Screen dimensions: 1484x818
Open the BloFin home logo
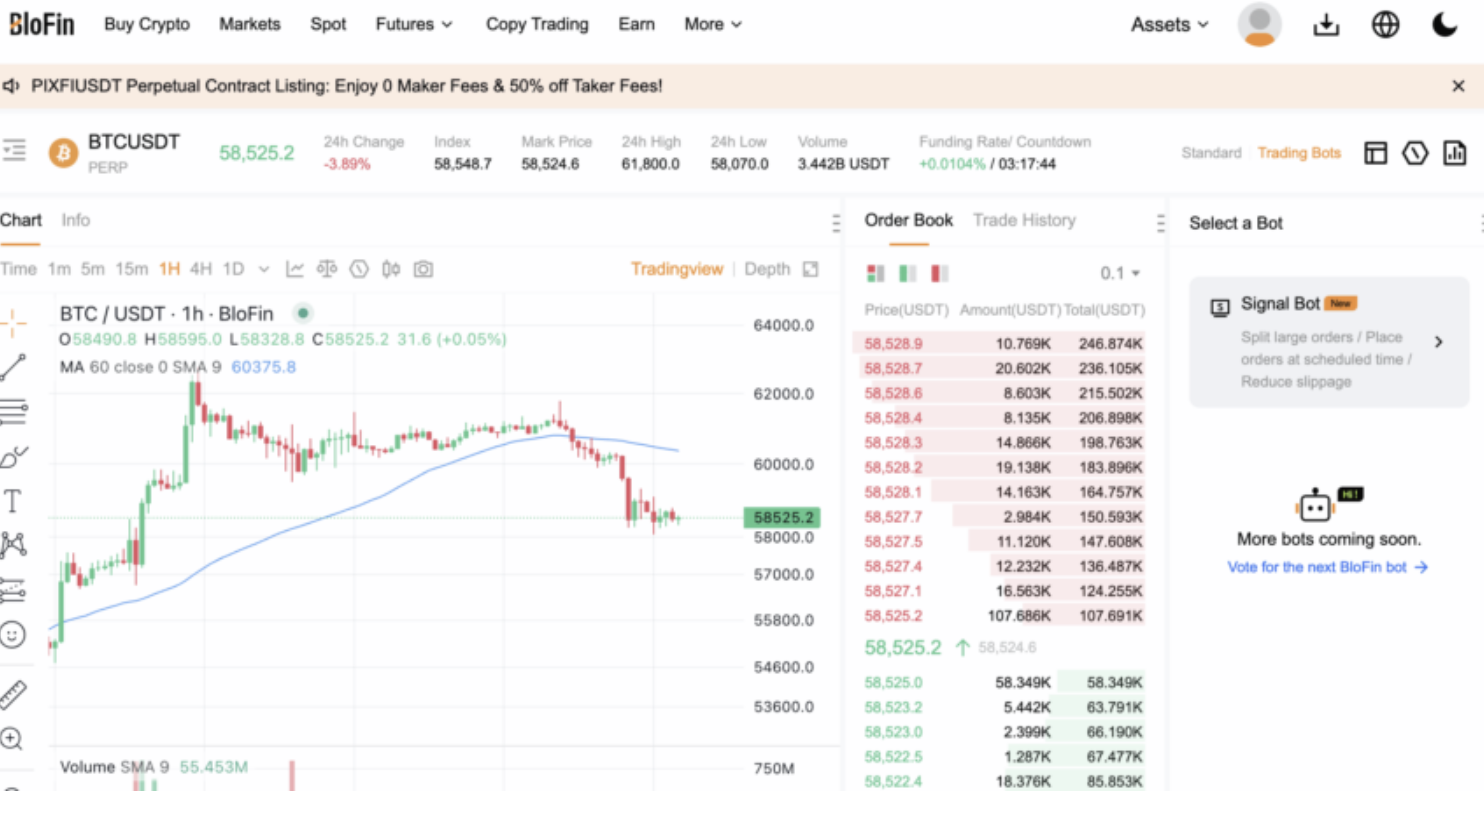coord(42,24)
